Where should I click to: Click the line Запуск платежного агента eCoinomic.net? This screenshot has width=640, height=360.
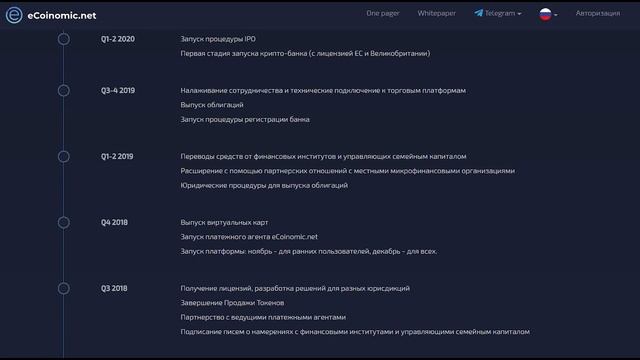point(249,237)
